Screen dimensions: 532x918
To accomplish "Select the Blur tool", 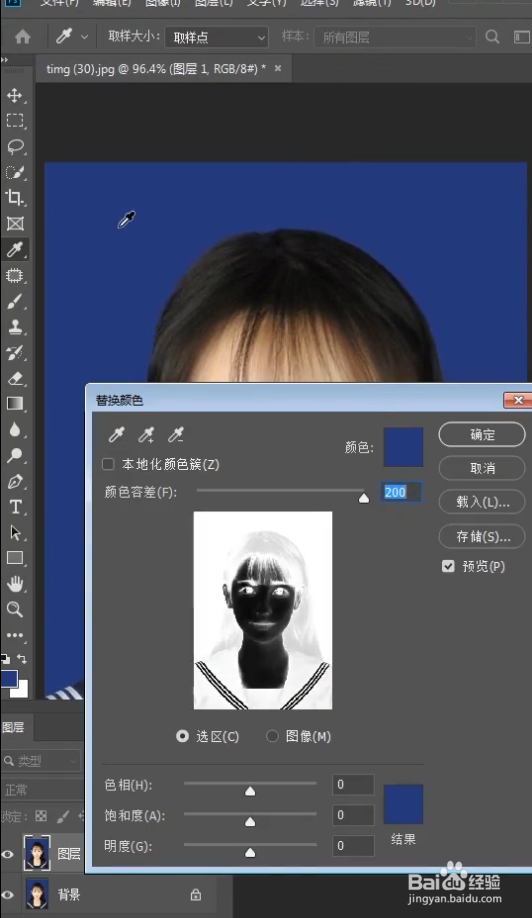I will point(15,430).
